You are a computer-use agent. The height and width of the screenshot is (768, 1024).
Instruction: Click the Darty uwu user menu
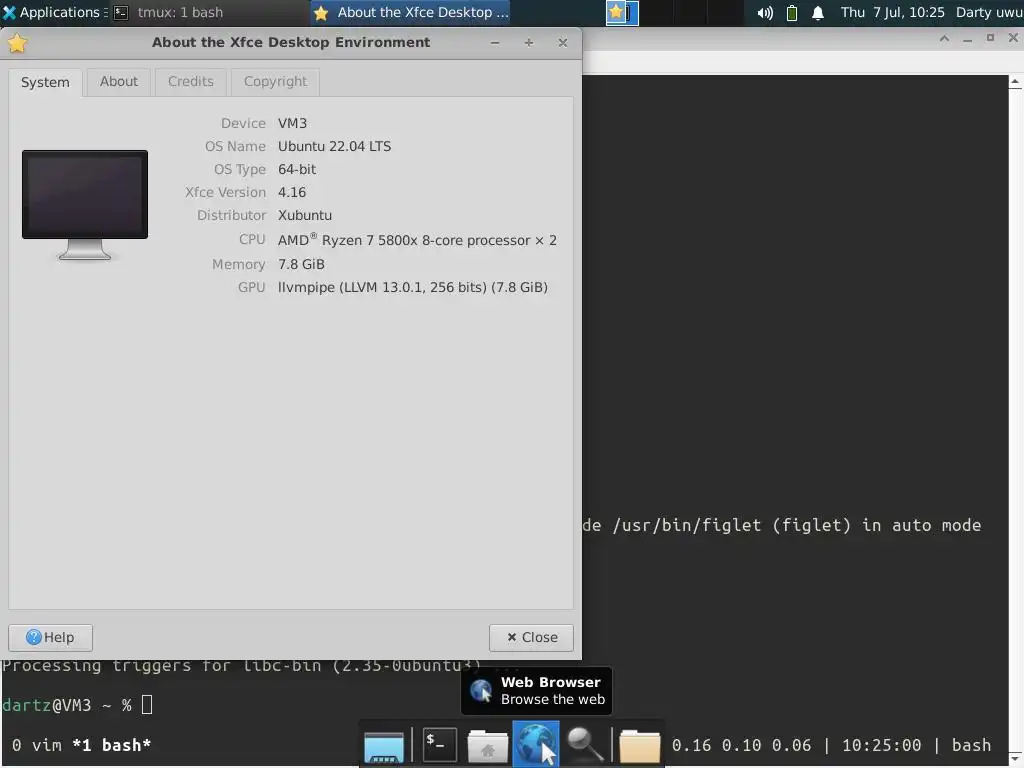tap(989, 12)
